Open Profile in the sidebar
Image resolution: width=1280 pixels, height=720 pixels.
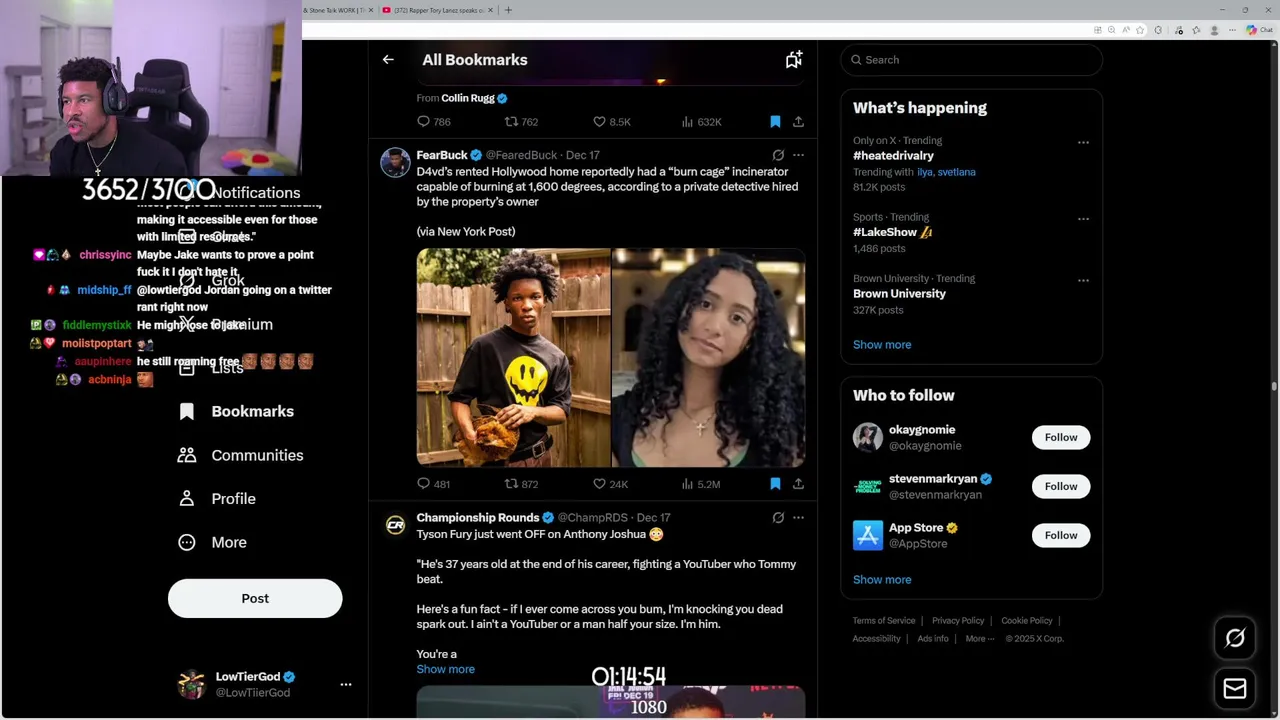pos(216,499)
